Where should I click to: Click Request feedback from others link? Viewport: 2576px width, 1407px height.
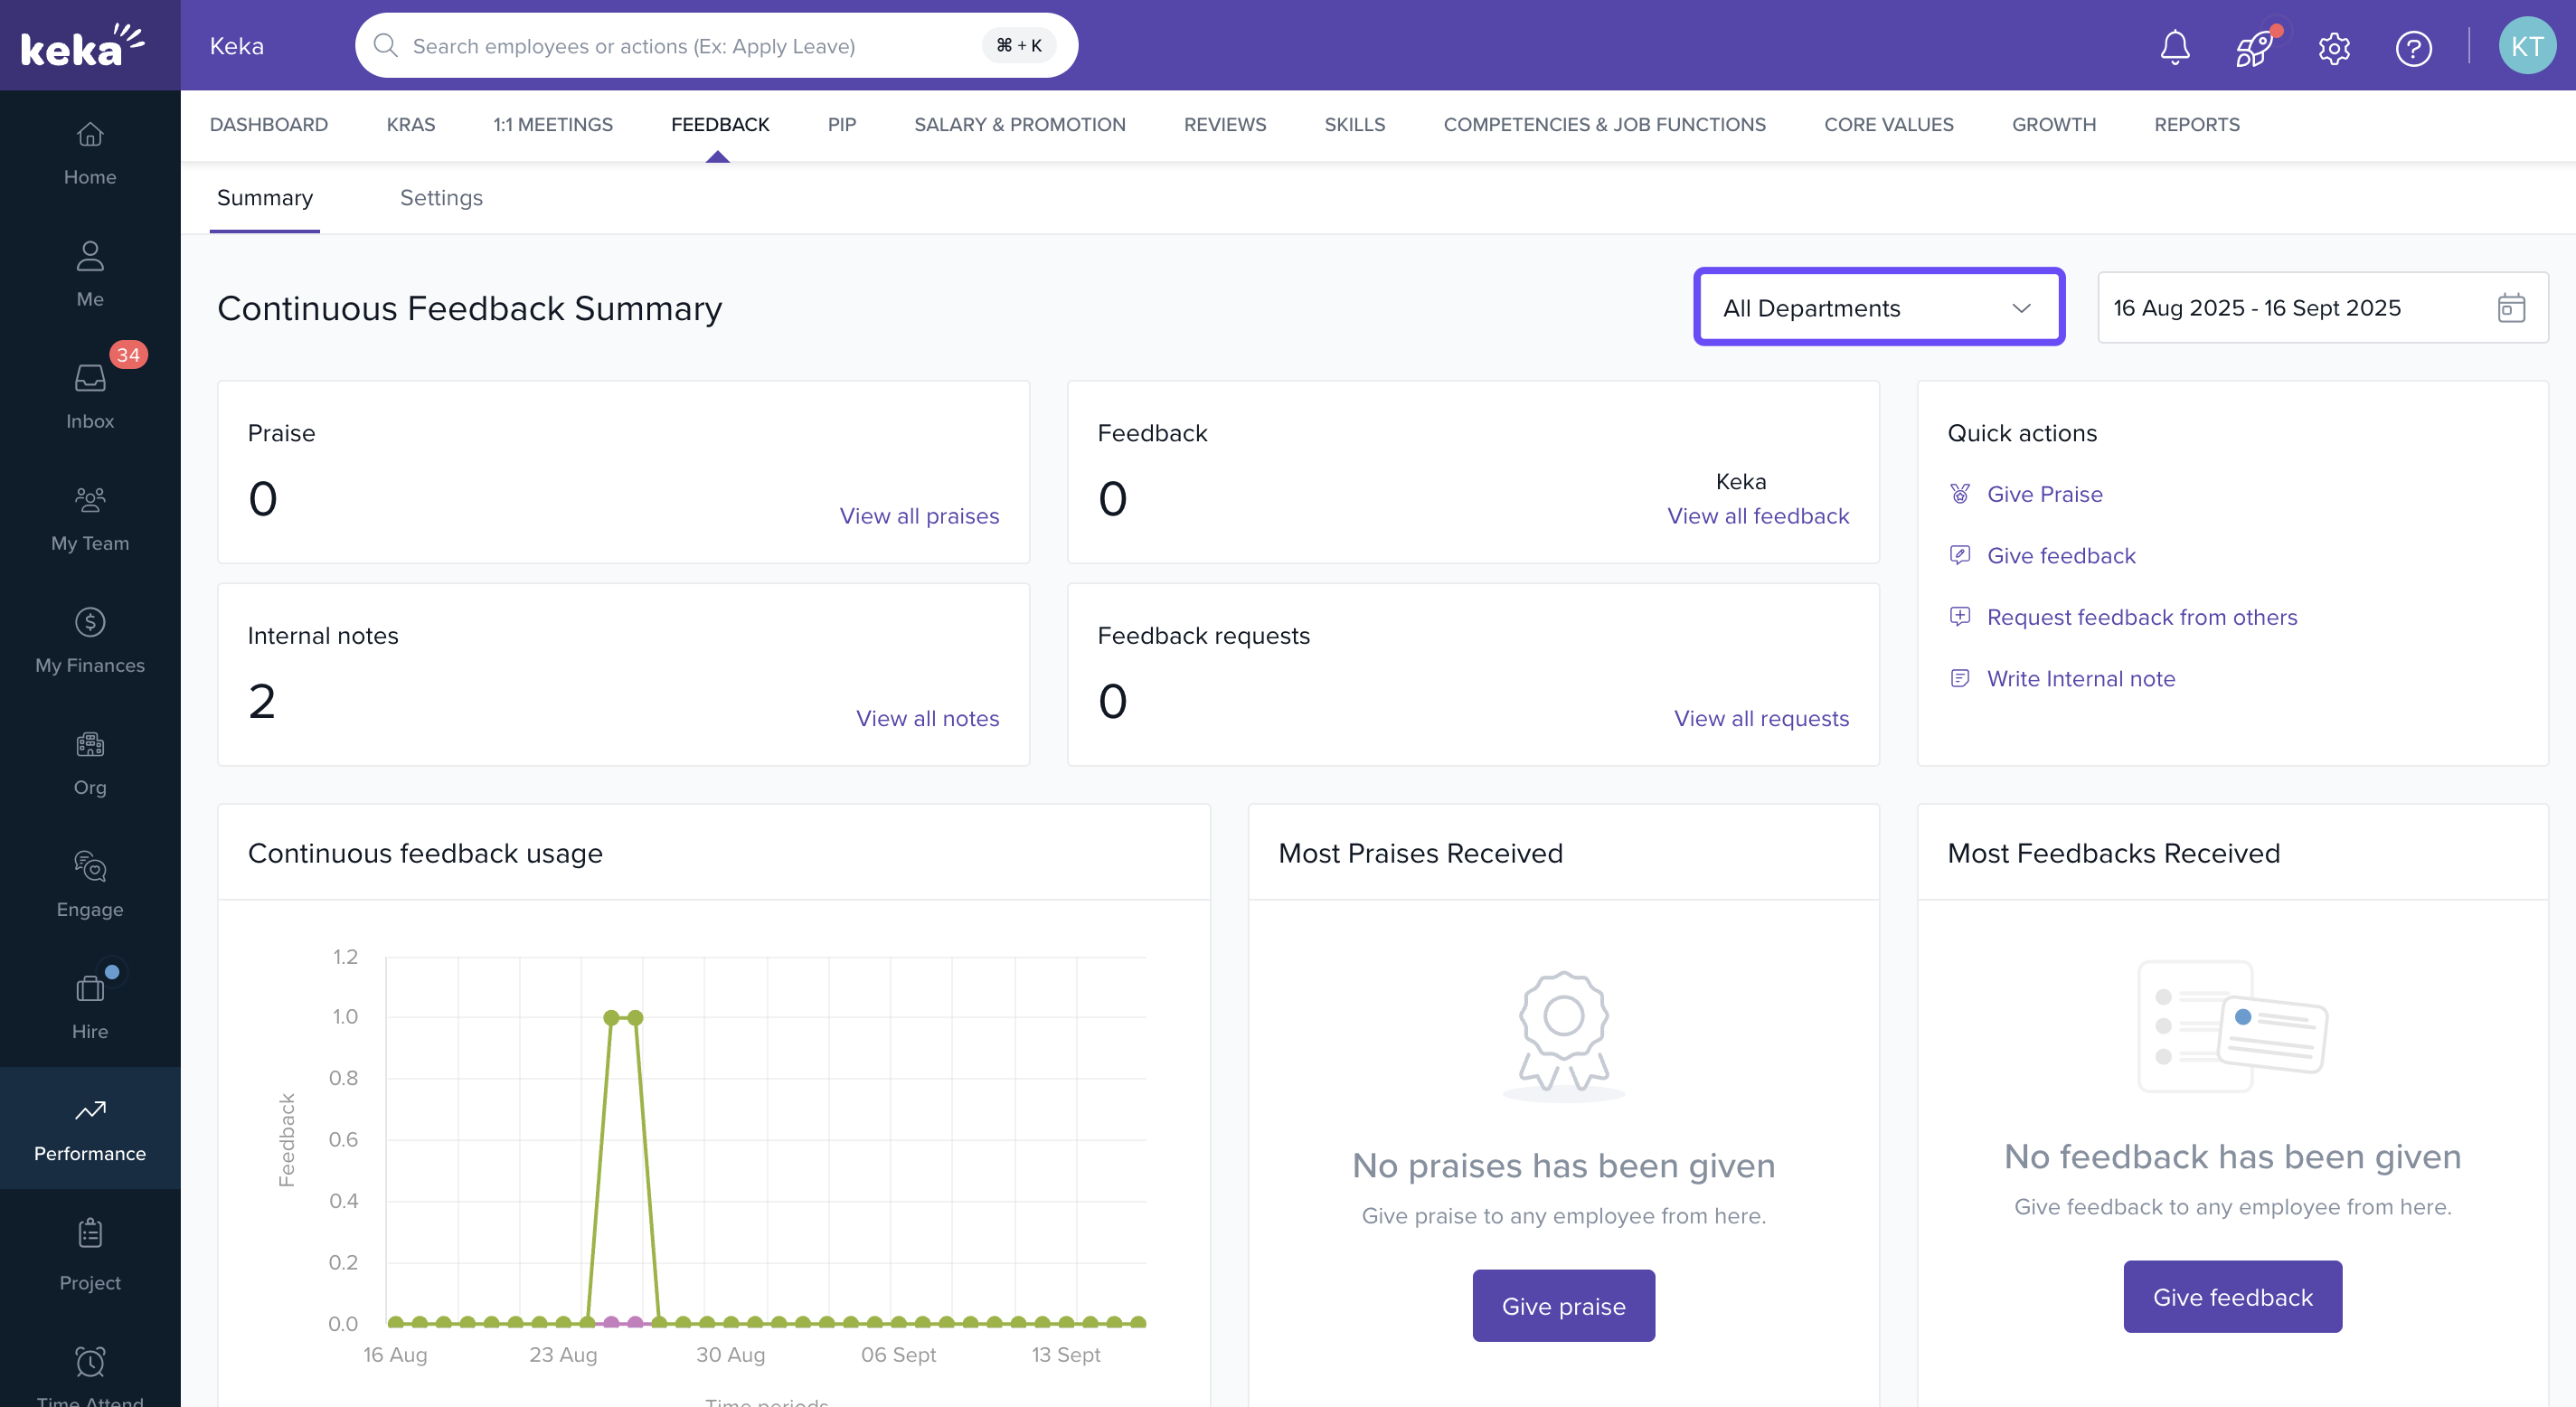(2141, 617)
